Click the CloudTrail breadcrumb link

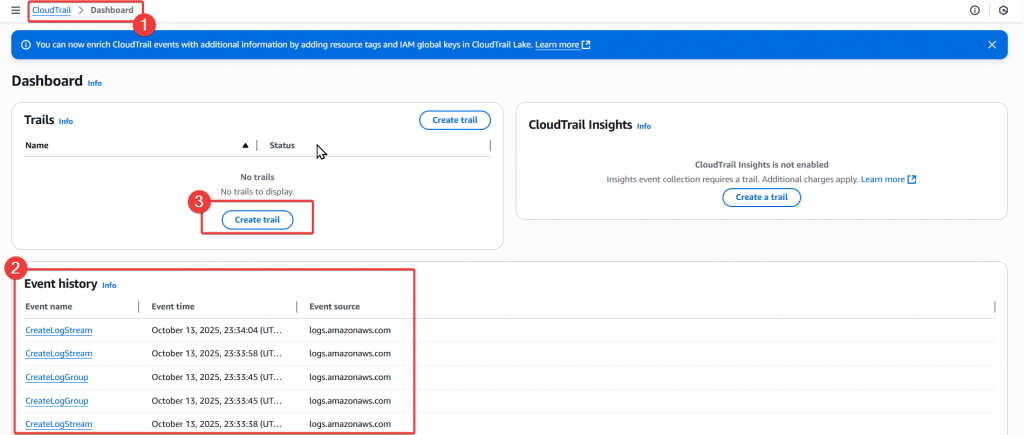point(52,10)
